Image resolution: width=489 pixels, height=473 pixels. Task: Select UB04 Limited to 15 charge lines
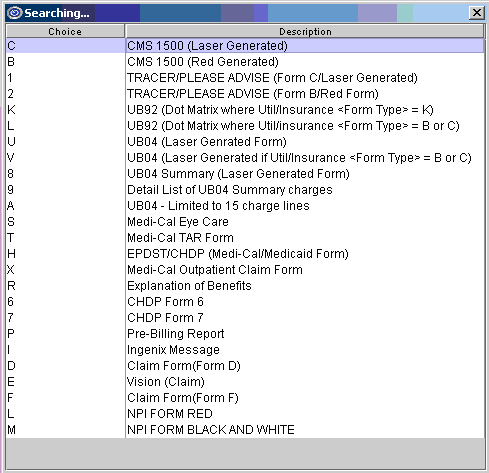pos(245,206)
